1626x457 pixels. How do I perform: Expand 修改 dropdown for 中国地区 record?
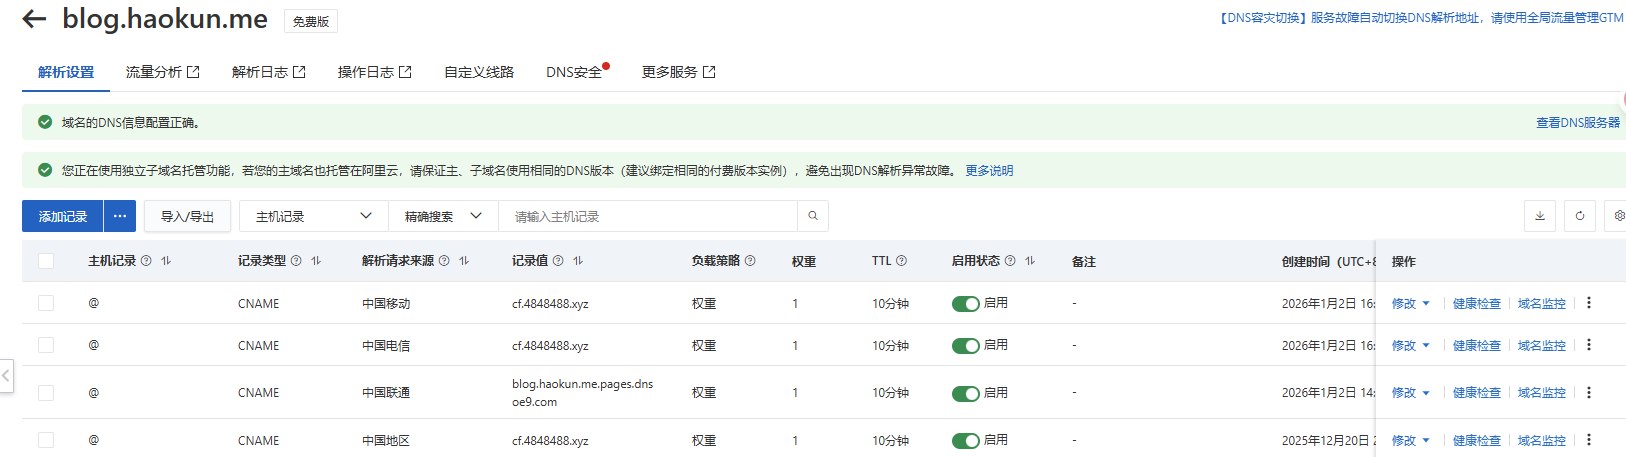pyautogui.click(x=1410, y=440)
